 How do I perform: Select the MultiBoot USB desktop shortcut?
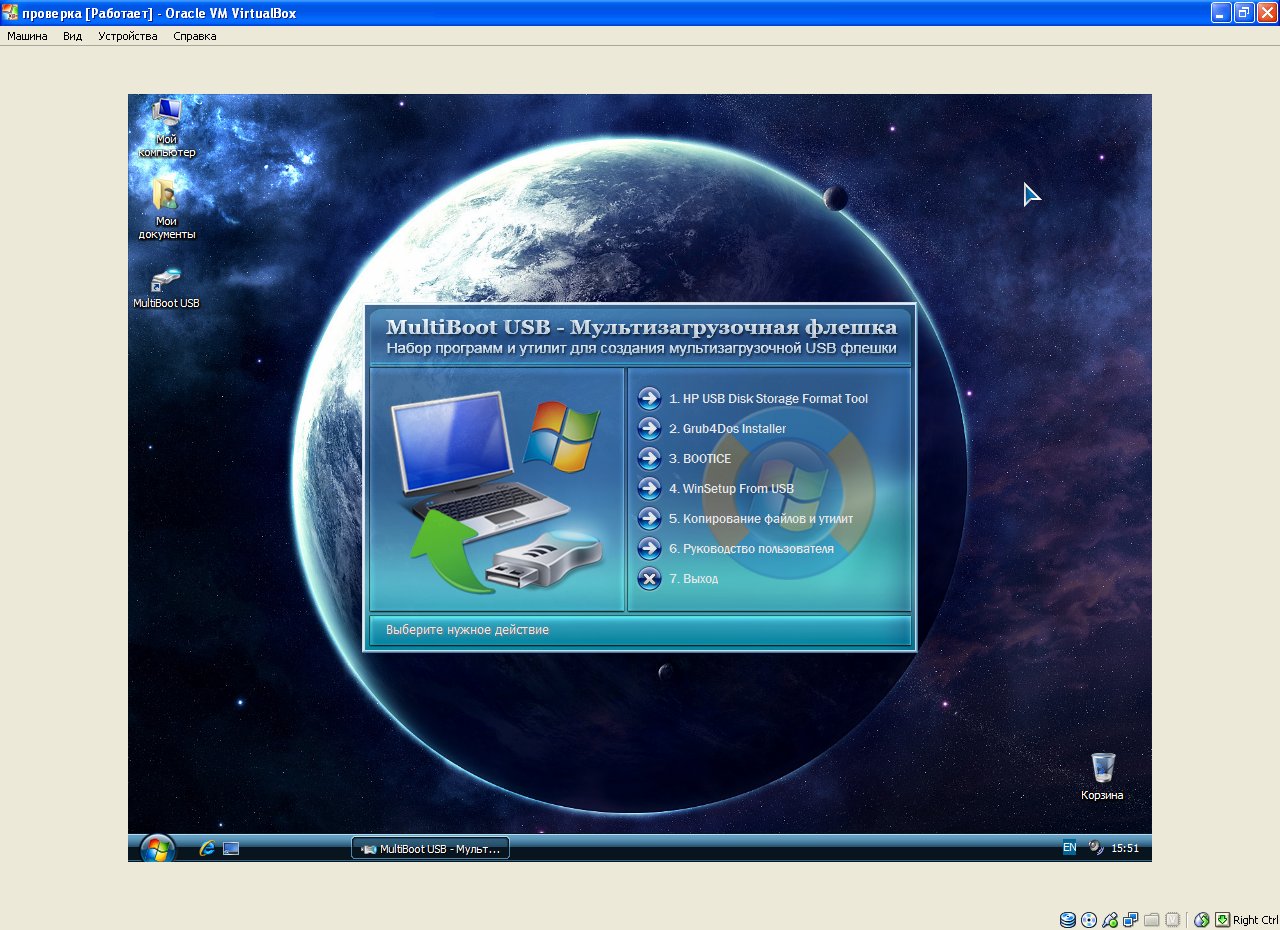point(166,288)
